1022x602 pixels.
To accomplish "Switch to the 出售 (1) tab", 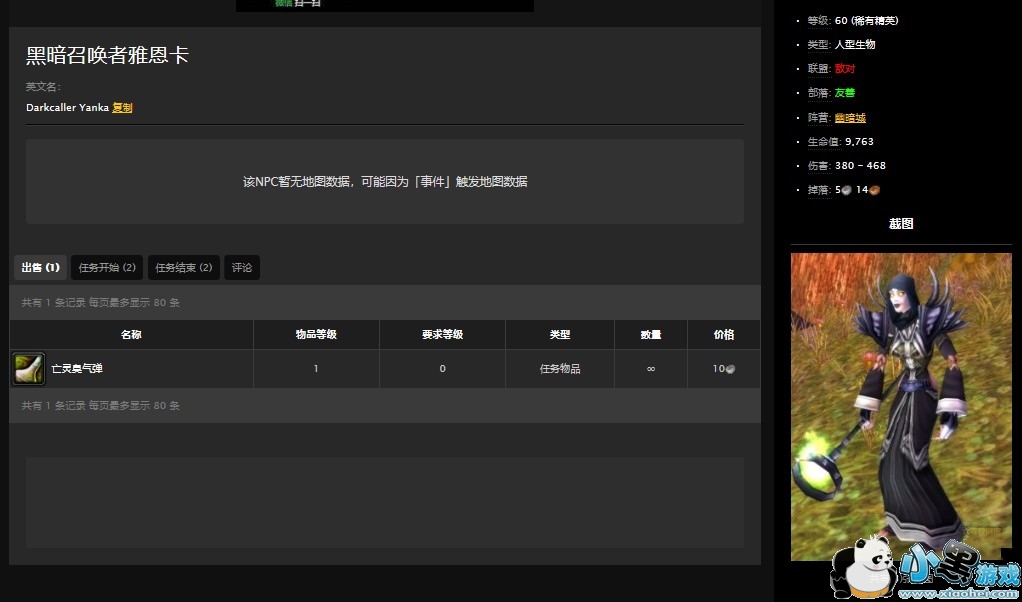I will (x=40, y=268).
